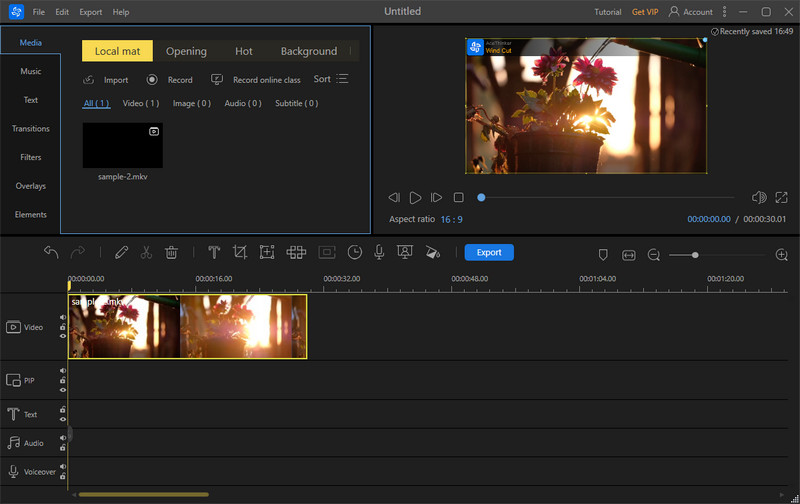Filter media by Video ( 1 )
800x504 pixels.
pyautogui.click(x=141, y=103)
